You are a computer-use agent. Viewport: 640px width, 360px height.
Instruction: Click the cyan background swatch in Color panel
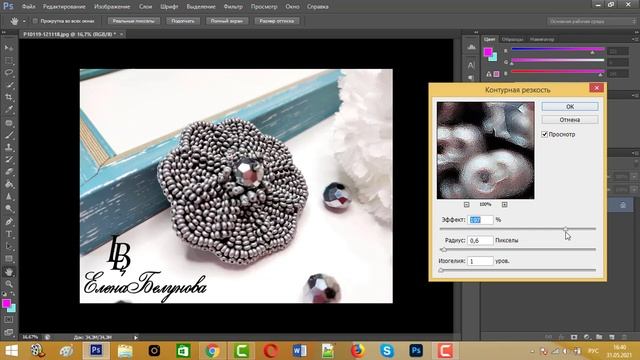pos(493,57)
